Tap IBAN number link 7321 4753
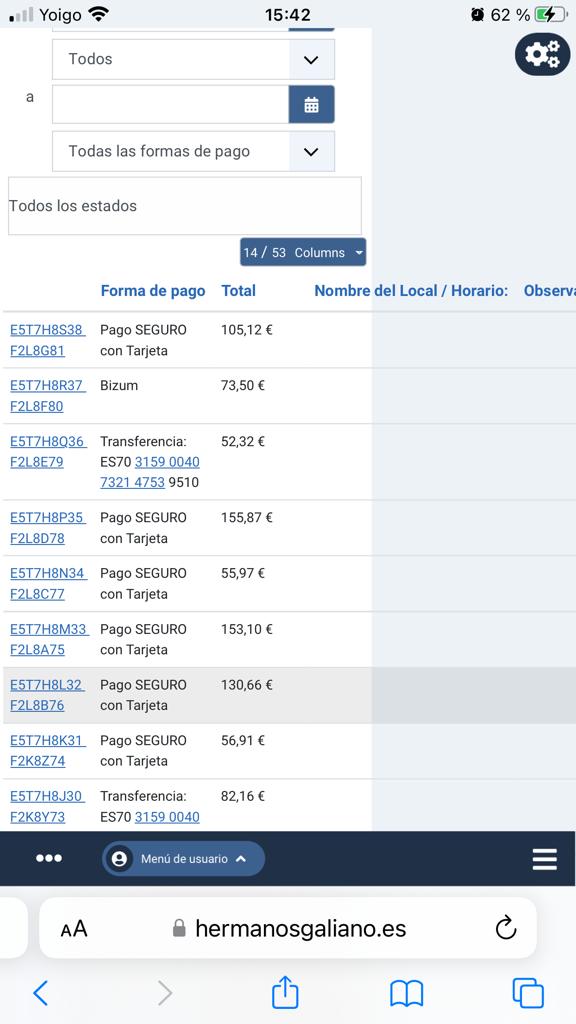This screenshot has height=1024, width=576. coord(133,483)
